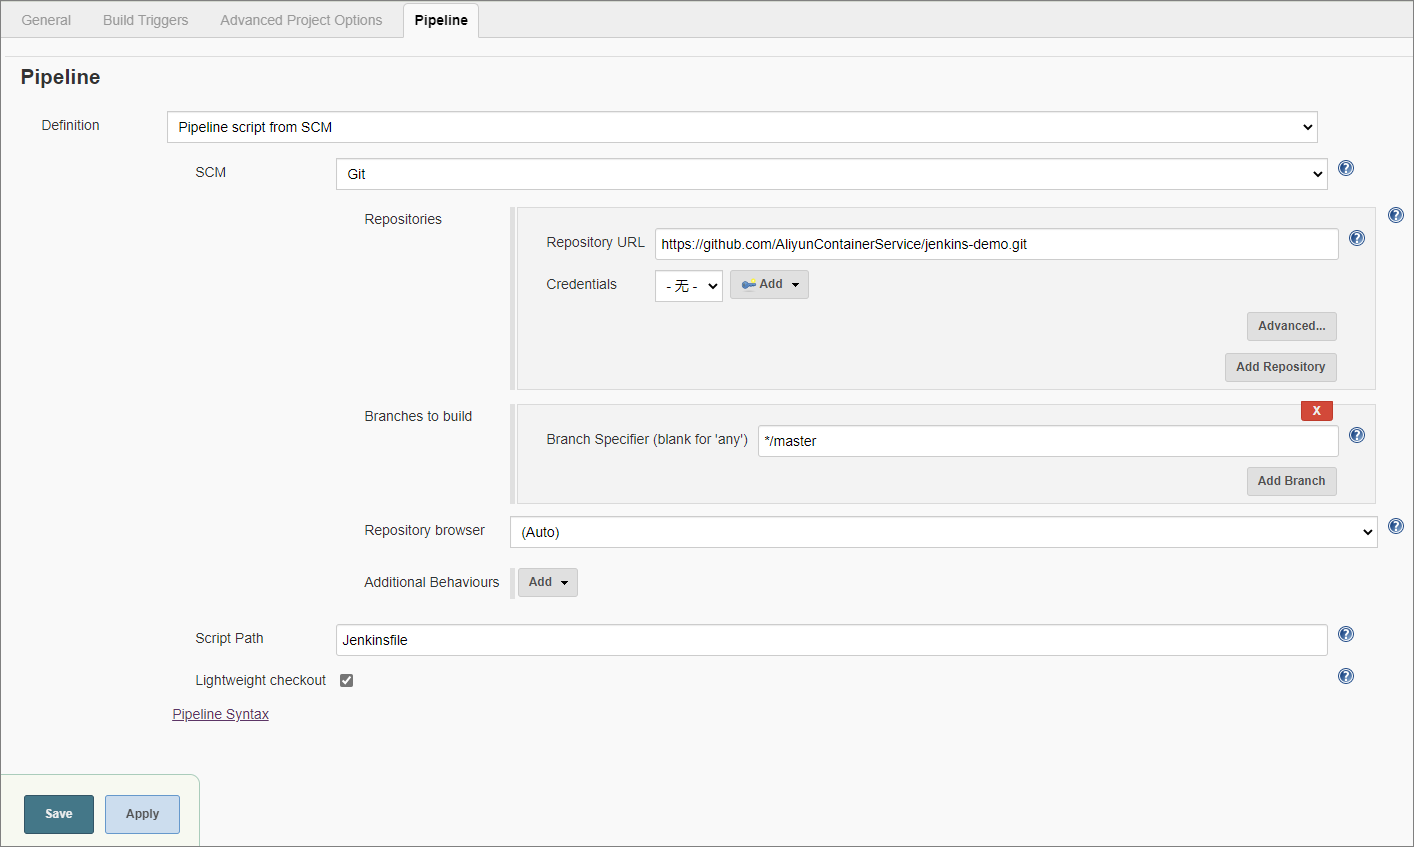The image size is (1414, 847).
Task: Select the Pipeline tab
Action: pyautogui.click(x=441, y=20)
